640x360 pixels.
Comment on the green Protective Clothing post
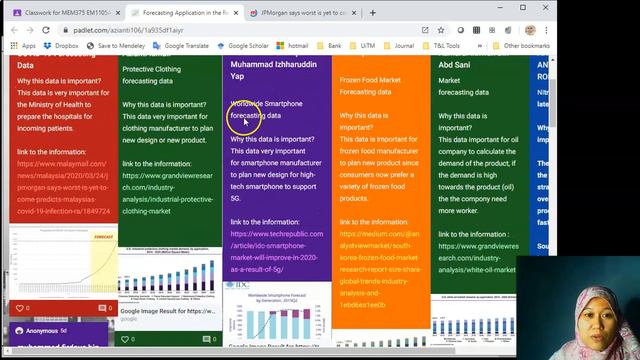[x=207, y=339]
